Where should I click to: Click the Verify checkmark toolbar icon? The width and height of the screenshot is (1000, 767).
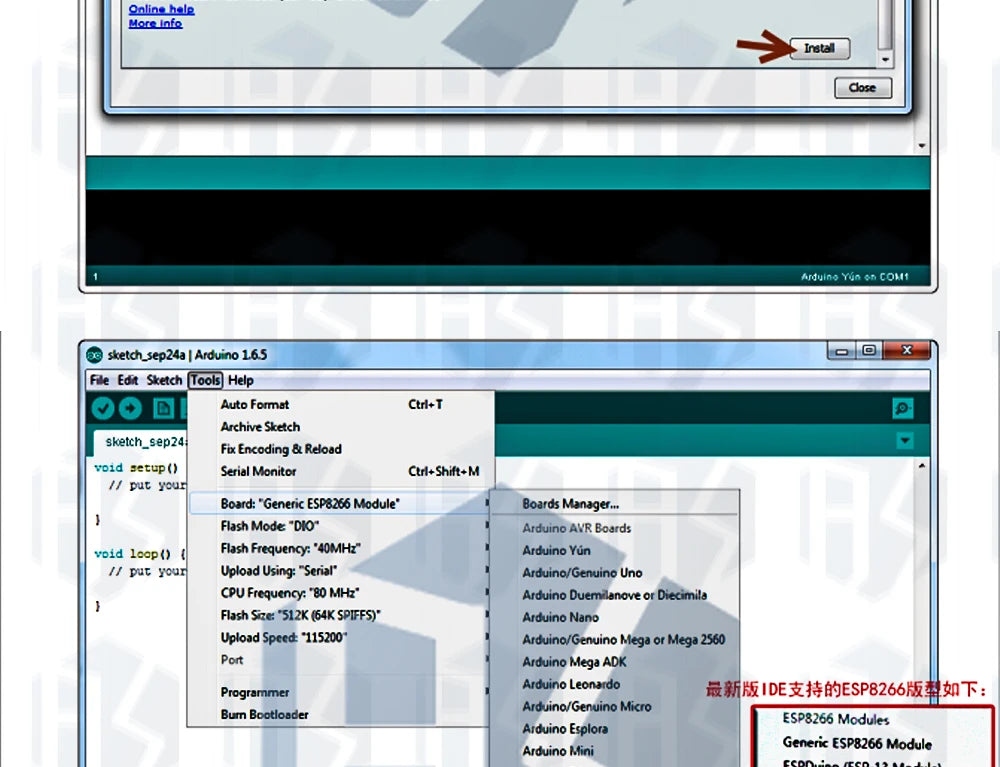tap(103, 408)
